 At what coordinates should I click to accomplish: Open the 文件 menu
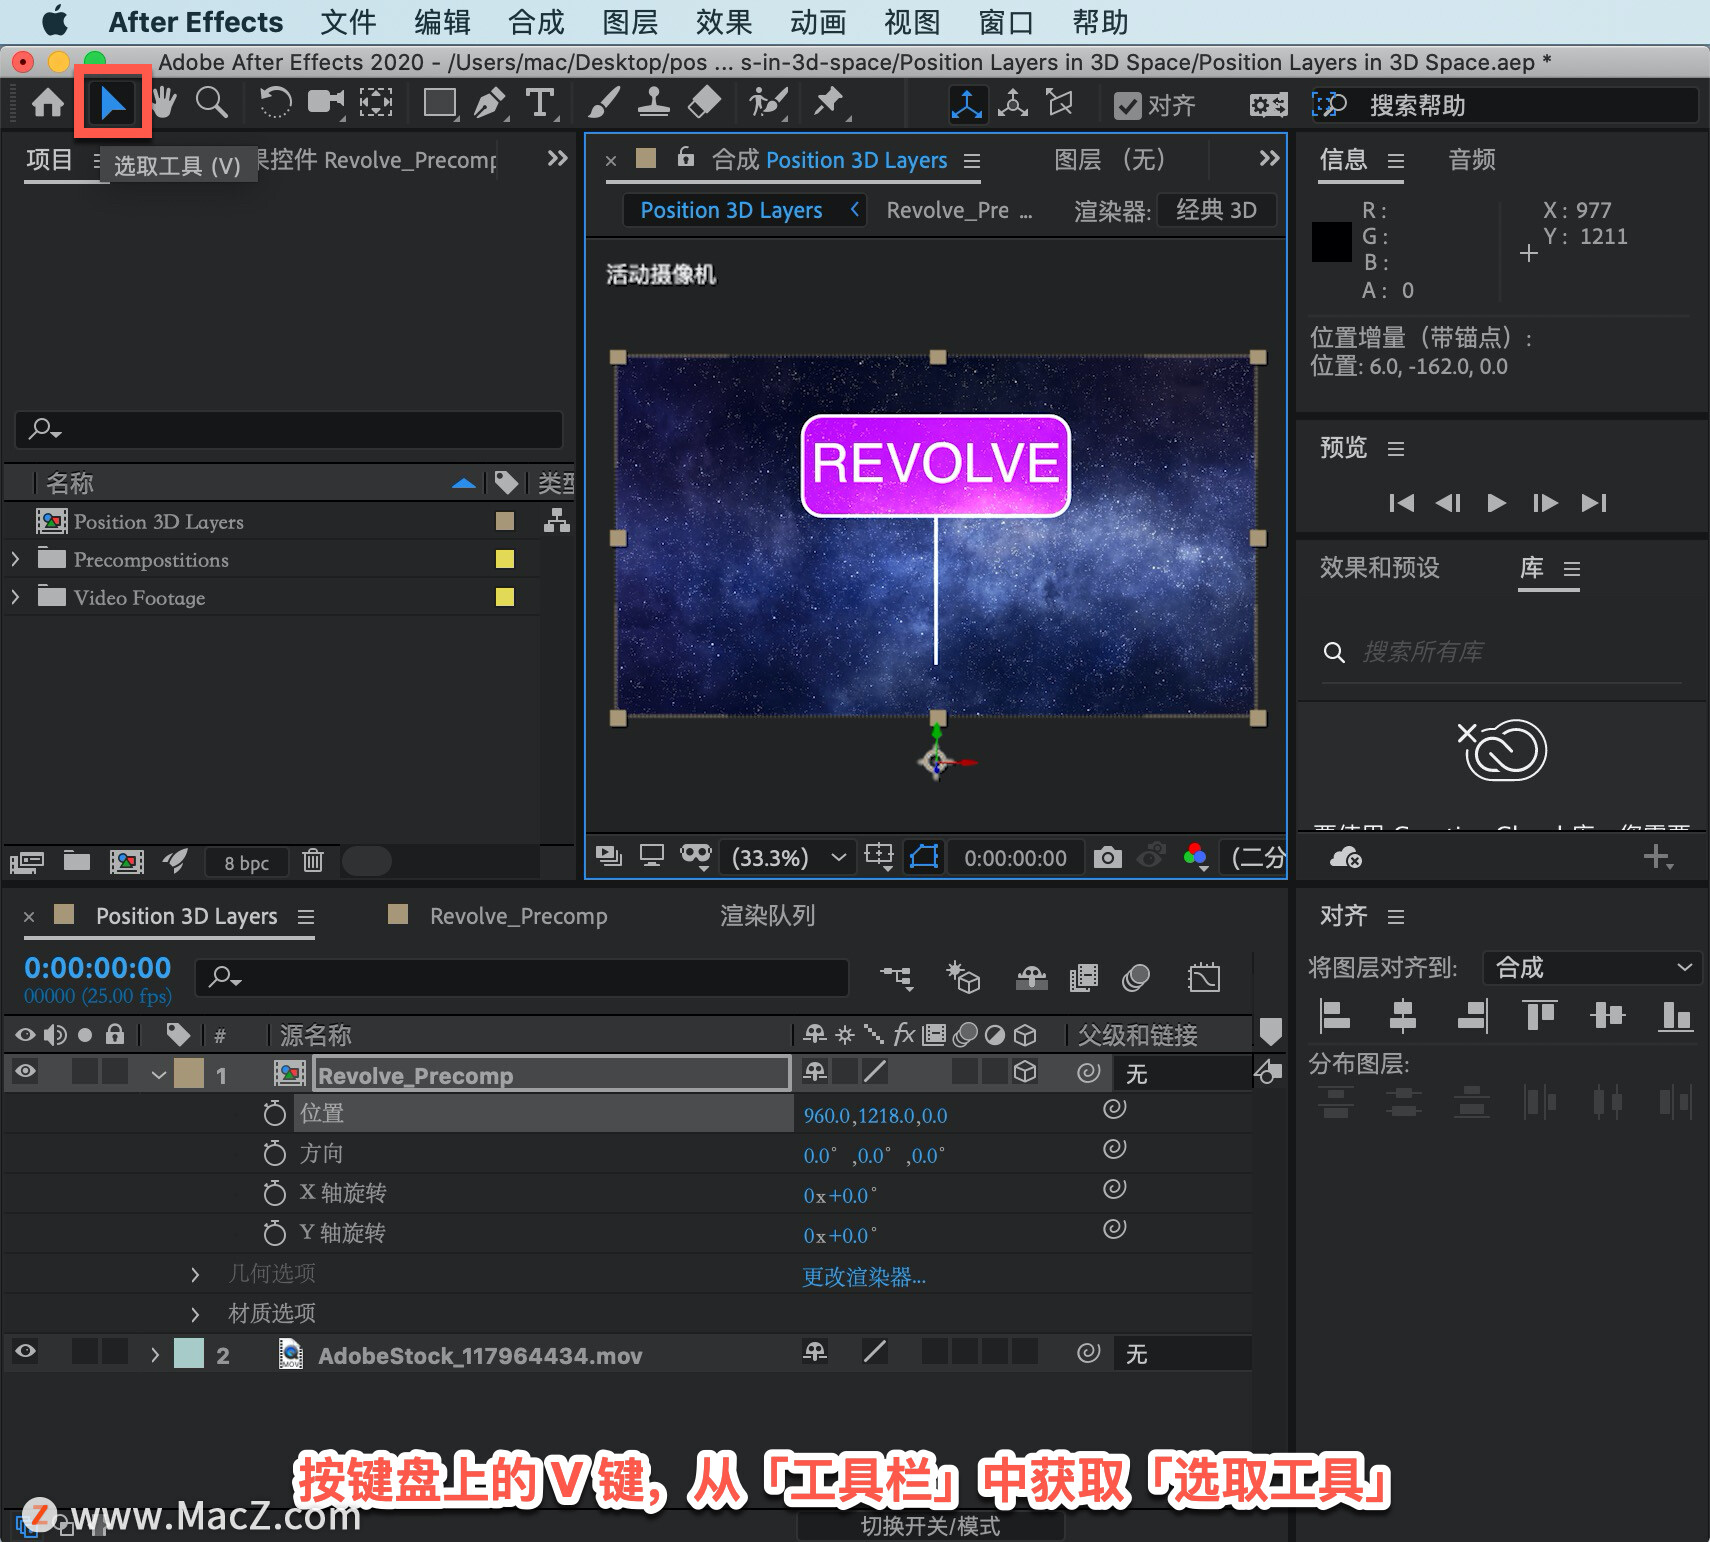coord(348,22)
